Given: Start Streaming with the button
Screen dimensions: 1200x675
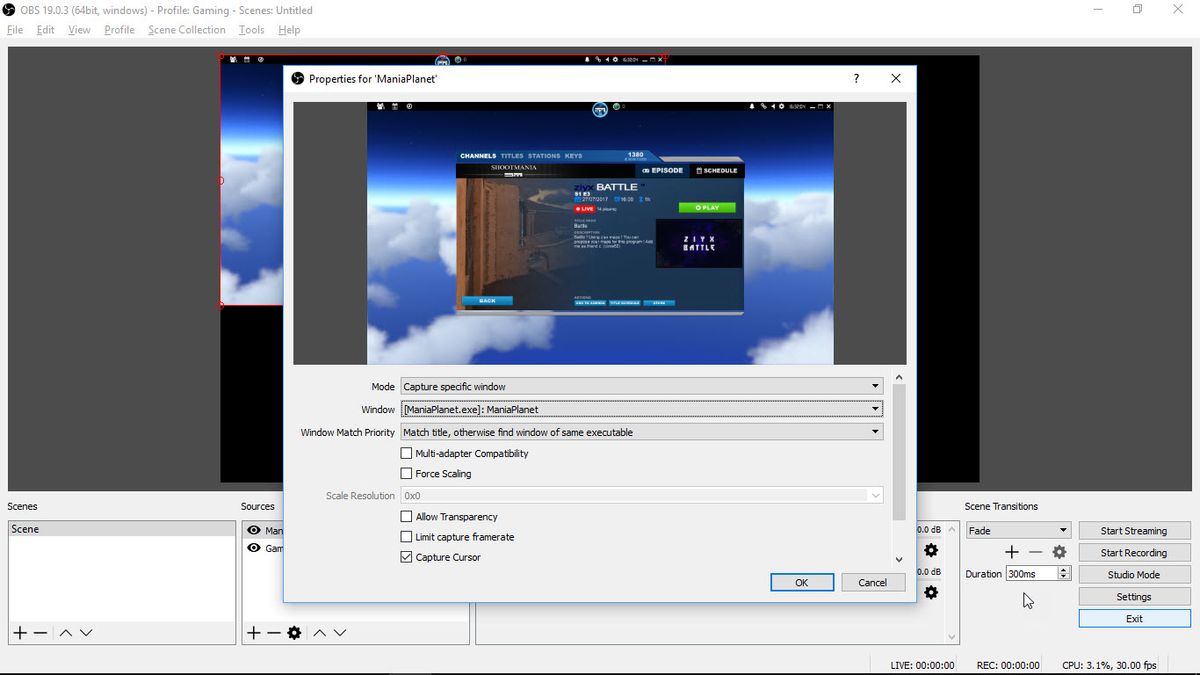Looking at the screenshot, I should [1134, 530].
